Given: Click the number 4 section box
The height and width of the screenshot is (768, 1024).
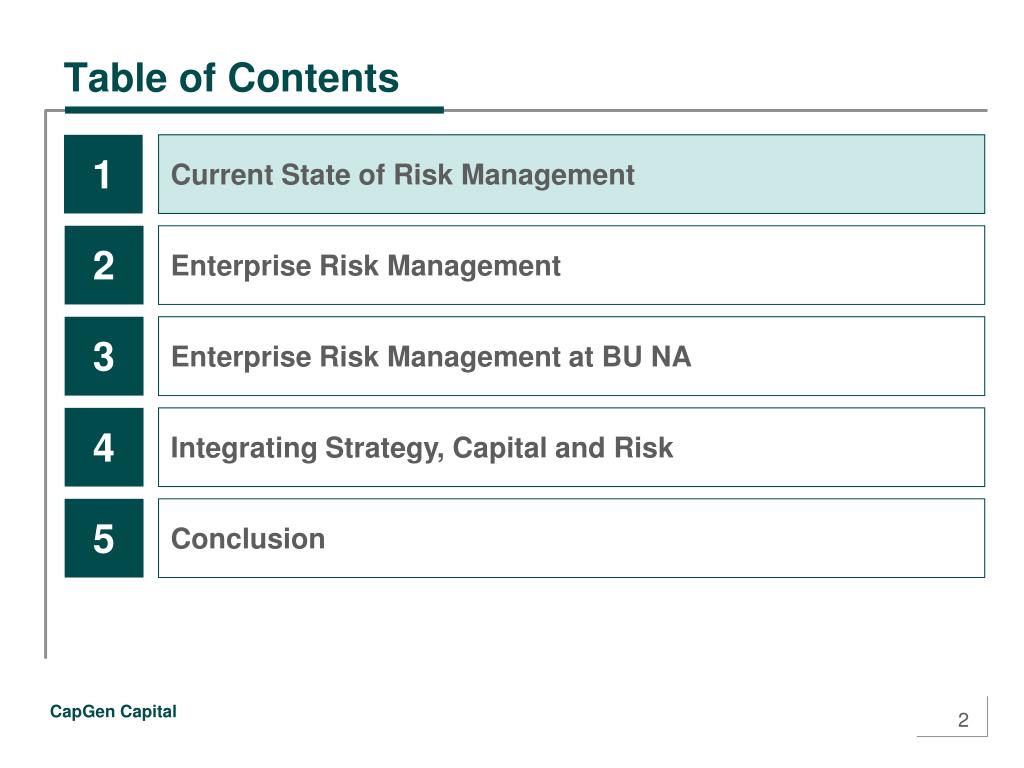Looking at the screenshot, I should 103,447.
